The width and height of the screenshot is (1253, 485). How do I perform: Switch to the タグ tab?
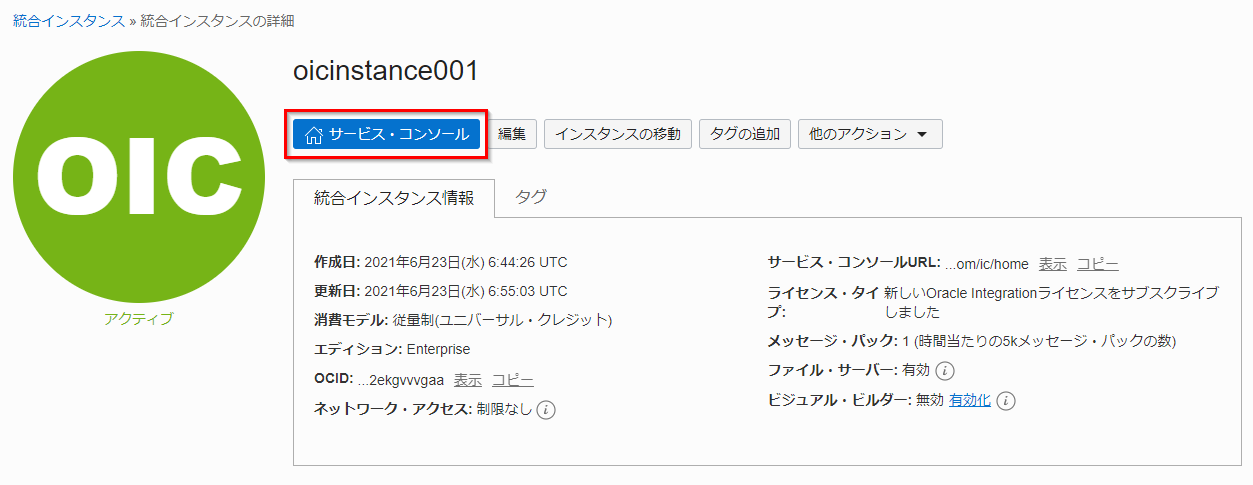531,197
